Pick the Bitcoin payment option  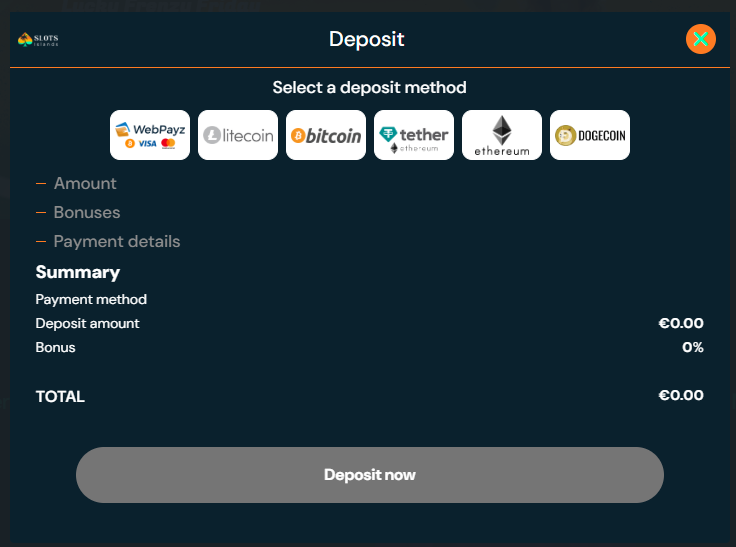pos(326,135)
